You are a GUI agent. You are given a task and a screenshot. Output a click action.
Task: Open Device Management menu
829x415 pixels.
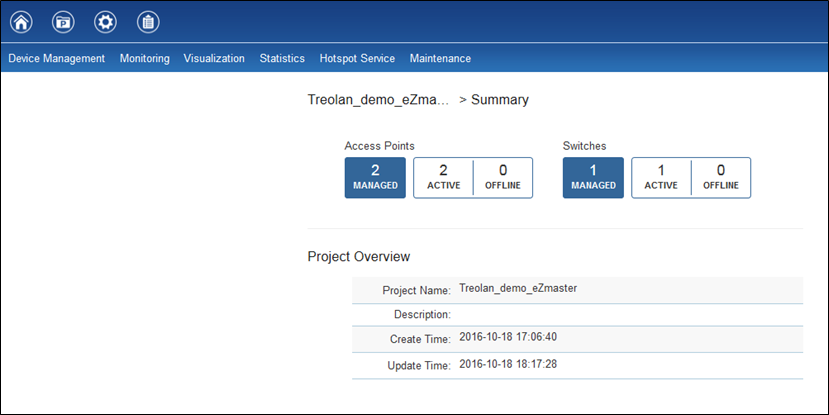tap(57, 58)
